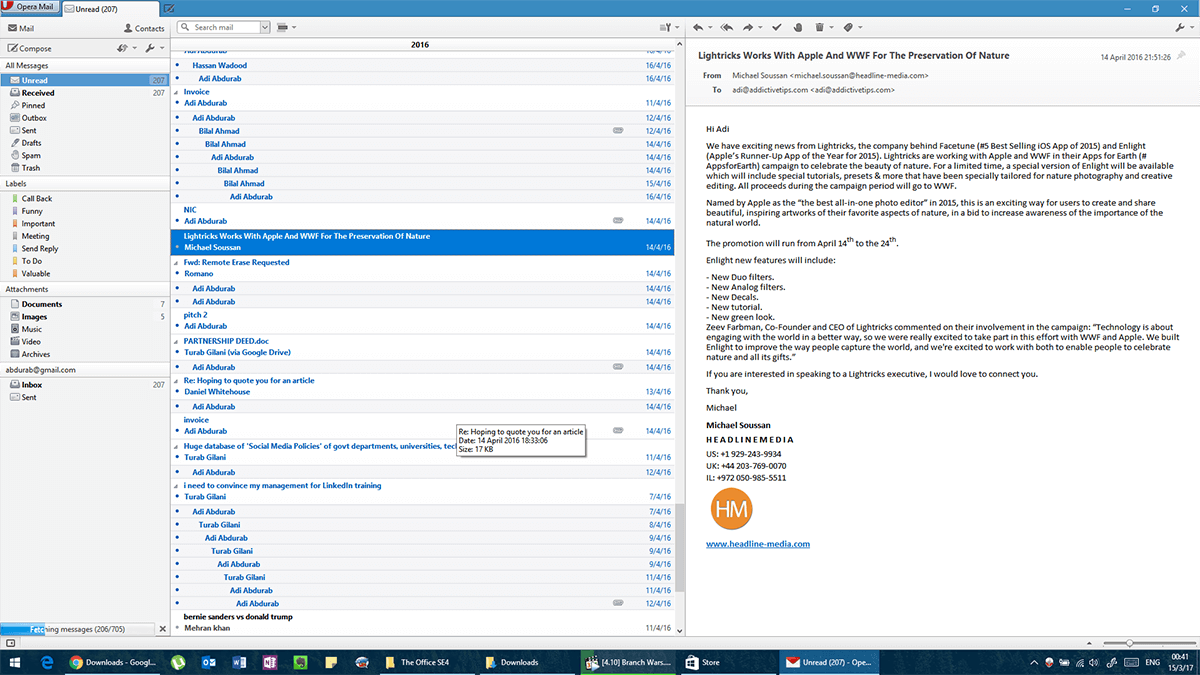Screen dimensions: 1200x675
Task: Collapse the 'Fwd: Remote Erase Requested' thread
Action: tap(177, 263)
